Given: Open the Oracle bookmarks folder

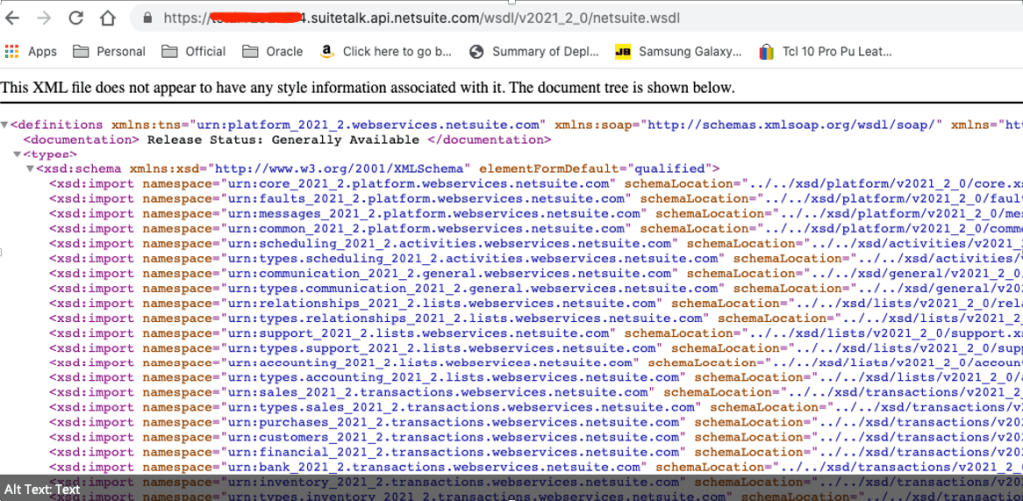Looking at the screenshot, I should [273, 51].
